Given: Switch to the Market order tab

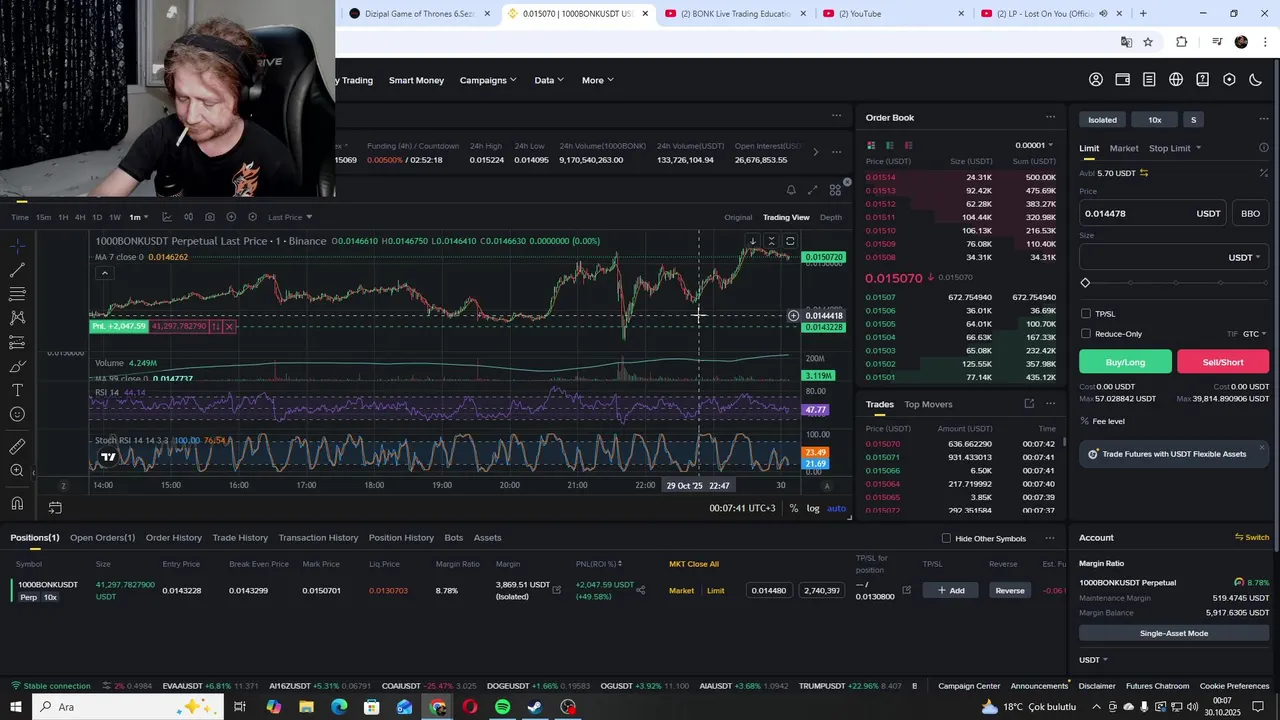Looking at the screenshot, I should (x=1123, y=148).
